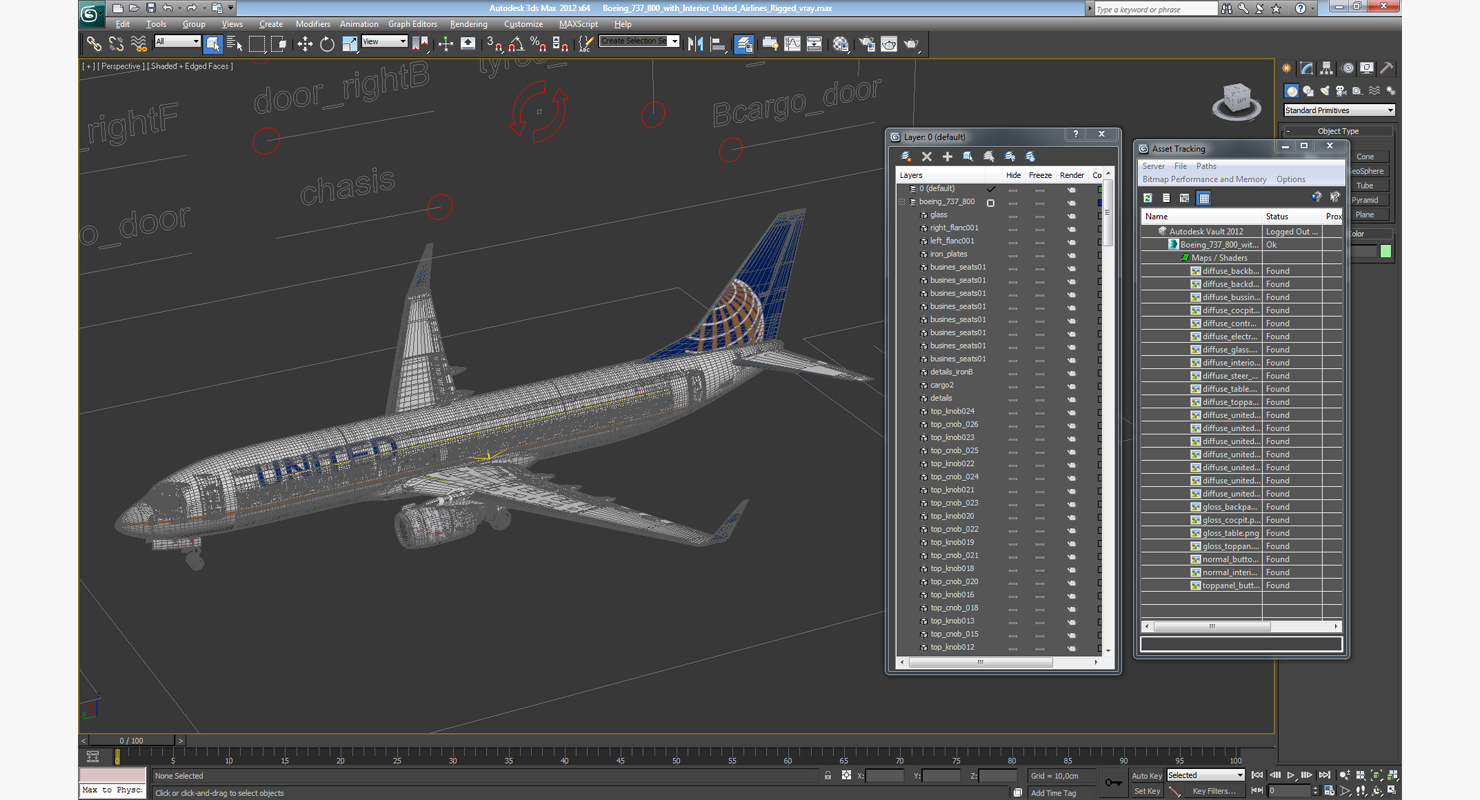Click the Align tool icon

pos(718,44)
